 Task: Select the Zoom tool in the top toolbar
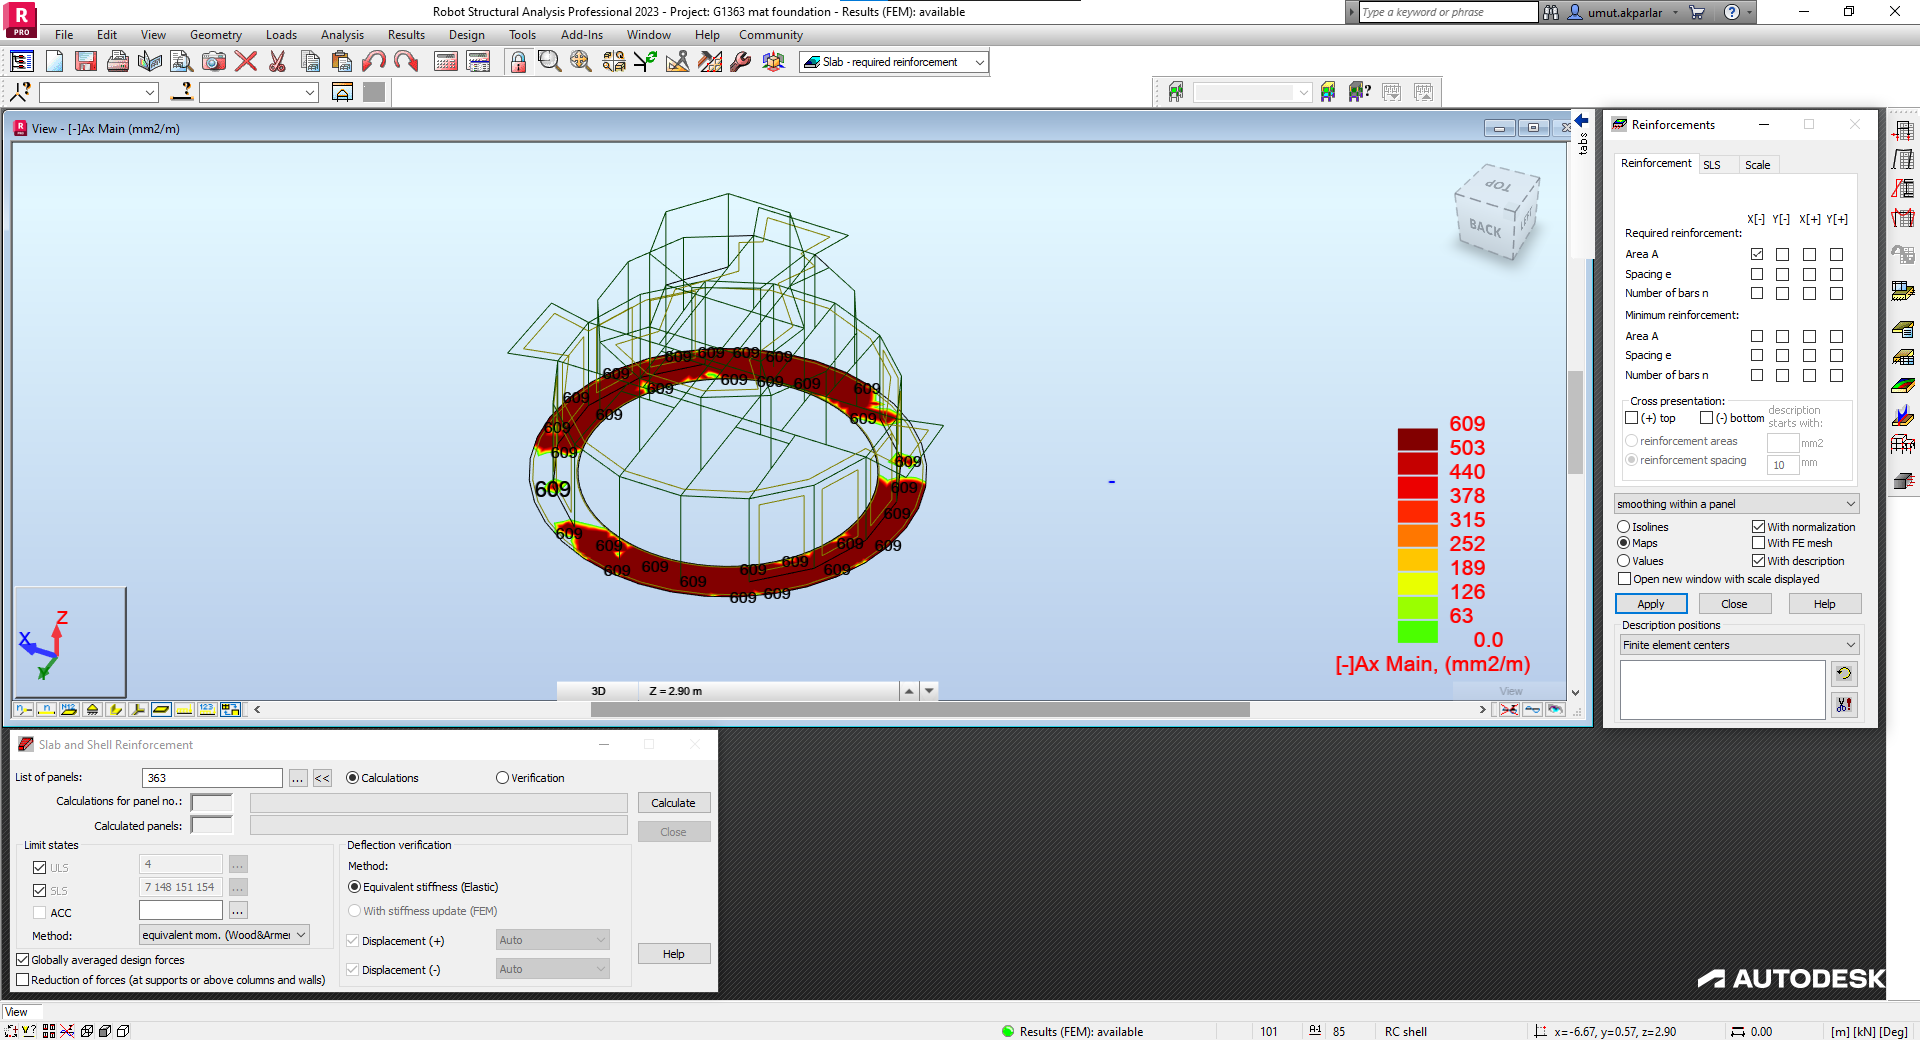pyautogui.click(x=548, y=61)
